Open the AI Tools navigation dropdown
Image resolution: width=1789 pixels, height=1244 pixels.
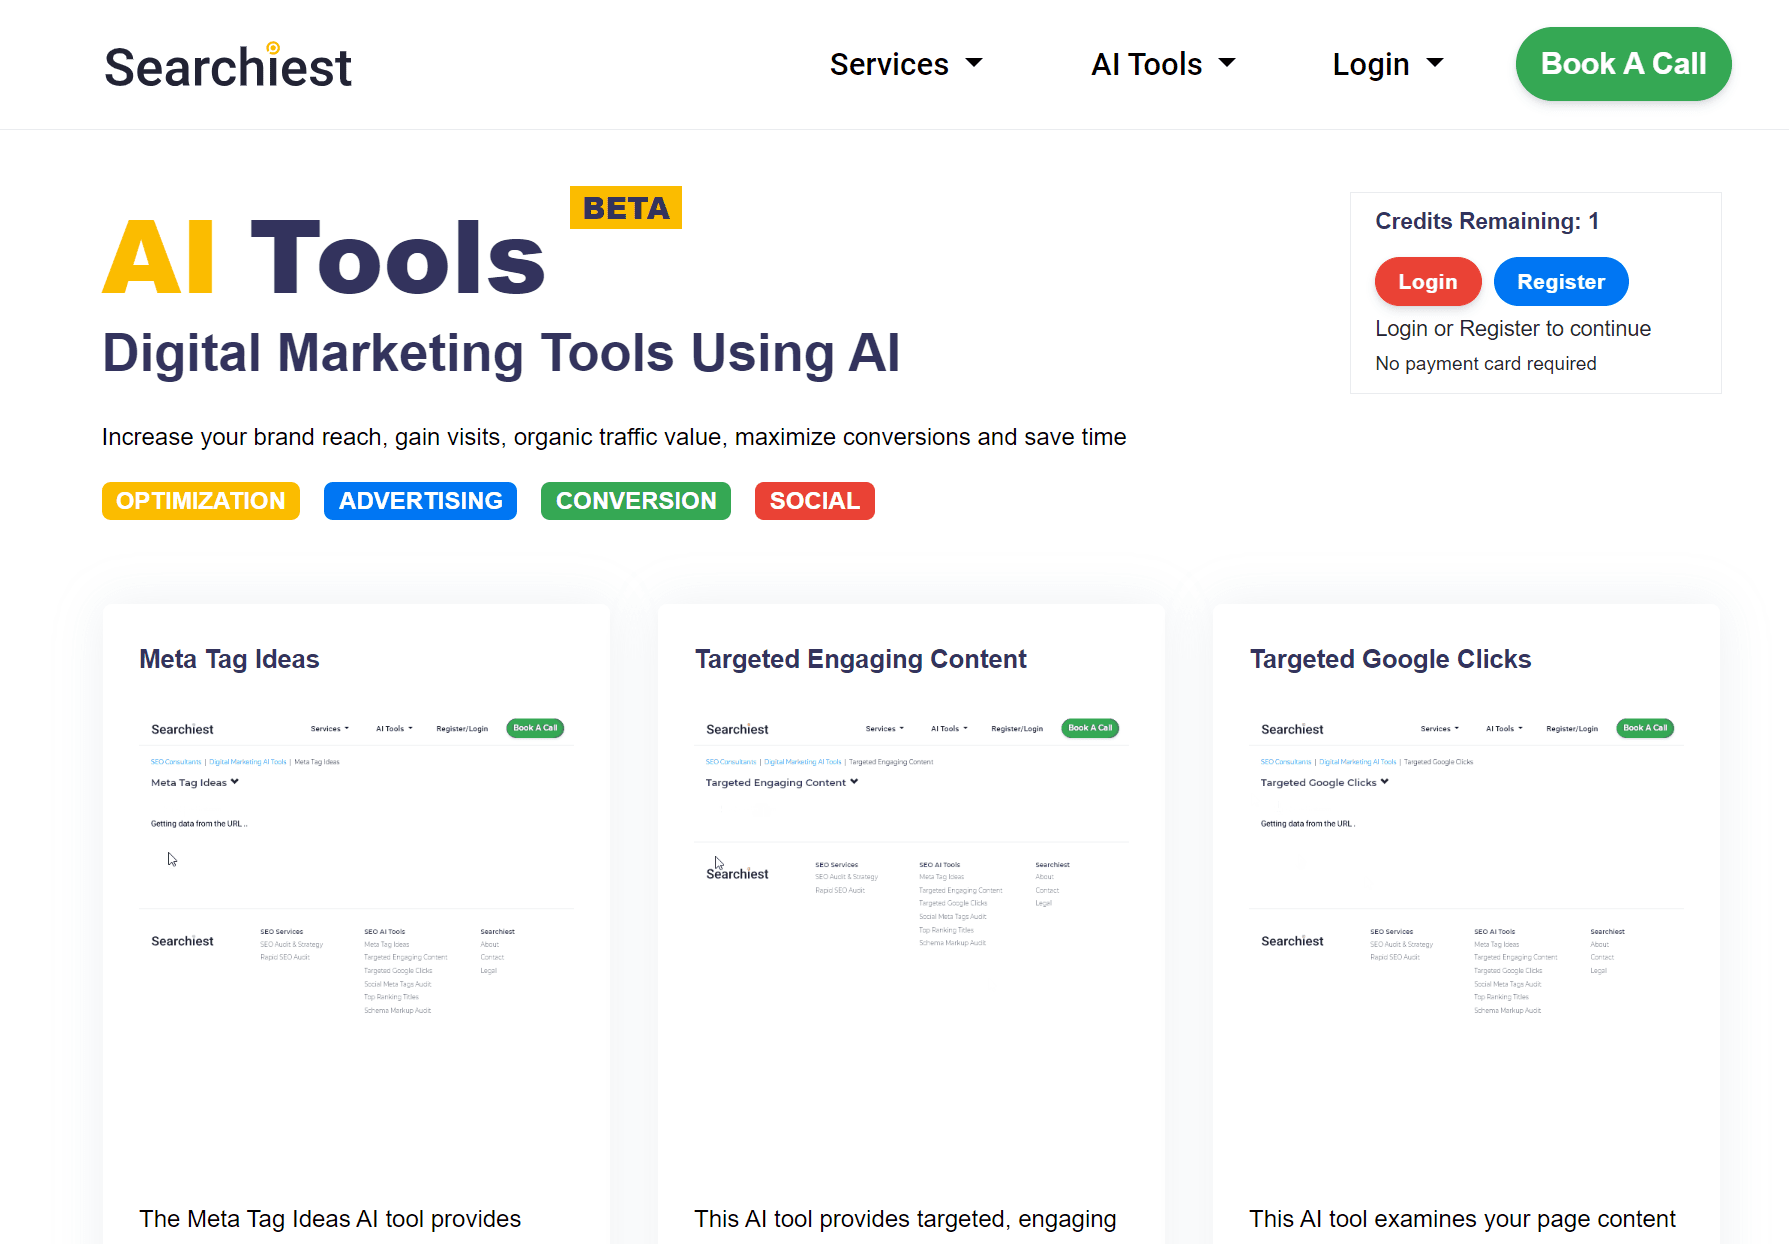[1162, 64]
